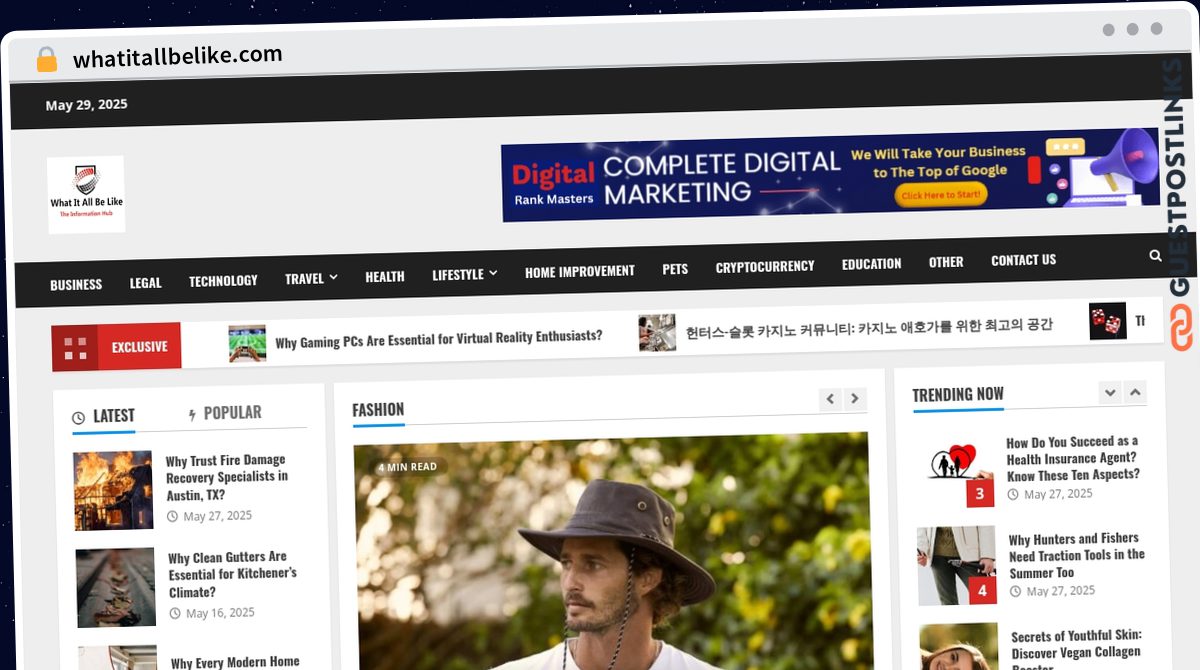Navigate to Cryptocurrency section
Screen dimensions: 1200x670
coord(765,267)
